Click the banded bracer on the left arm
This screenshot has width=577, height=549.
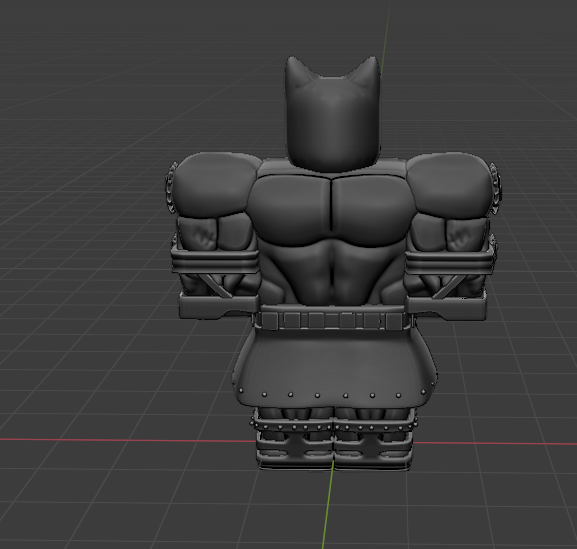[x=215, y=262]
